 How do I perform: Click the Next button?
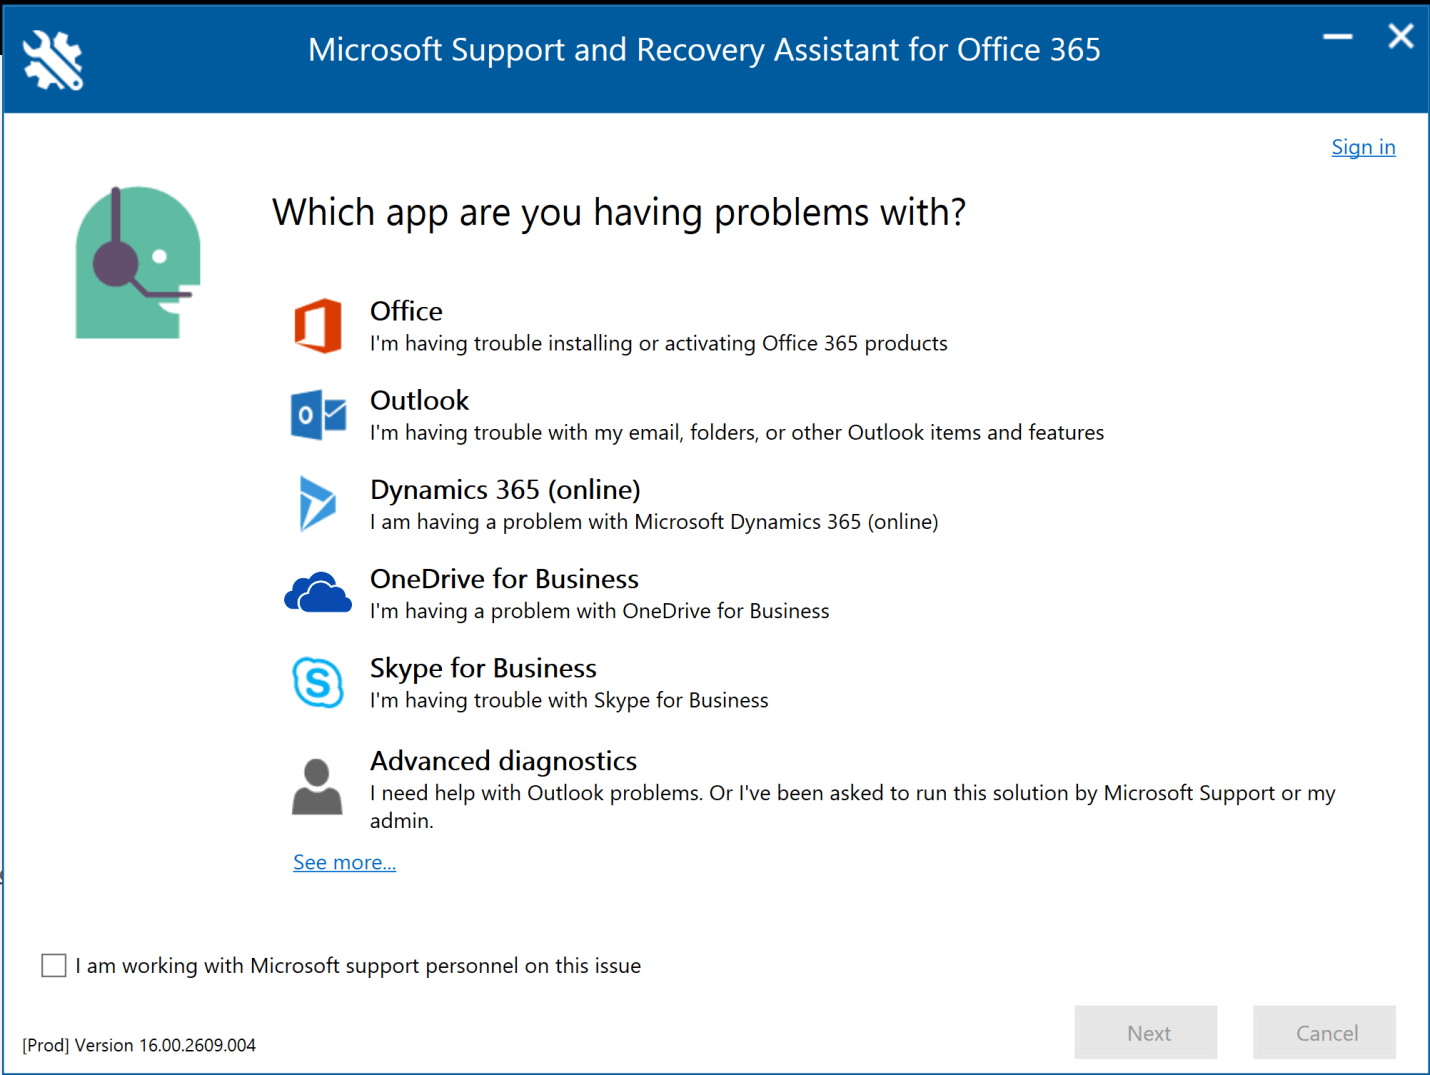pyautogui.click(x=1146, y=1032)
